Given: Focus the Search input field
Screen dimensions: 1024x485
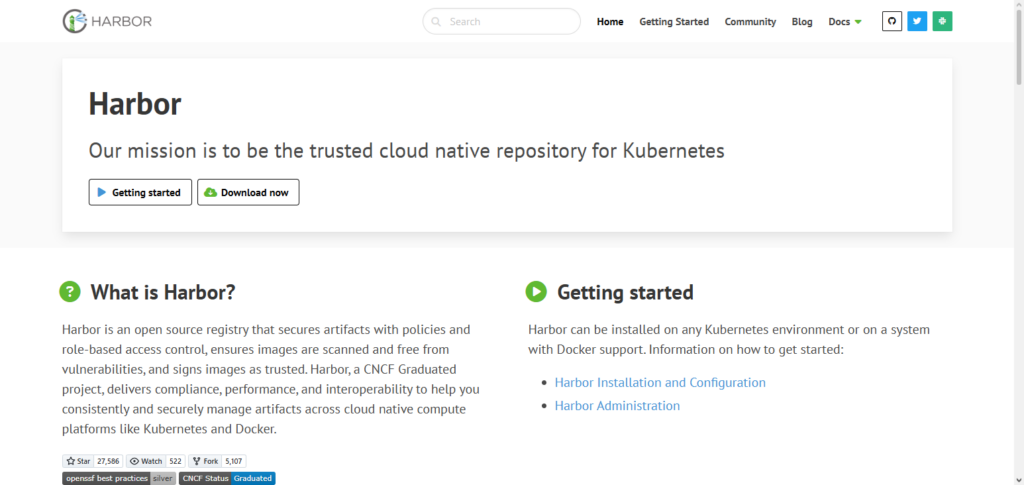Looking at the screenshot, I should point(508,21).
